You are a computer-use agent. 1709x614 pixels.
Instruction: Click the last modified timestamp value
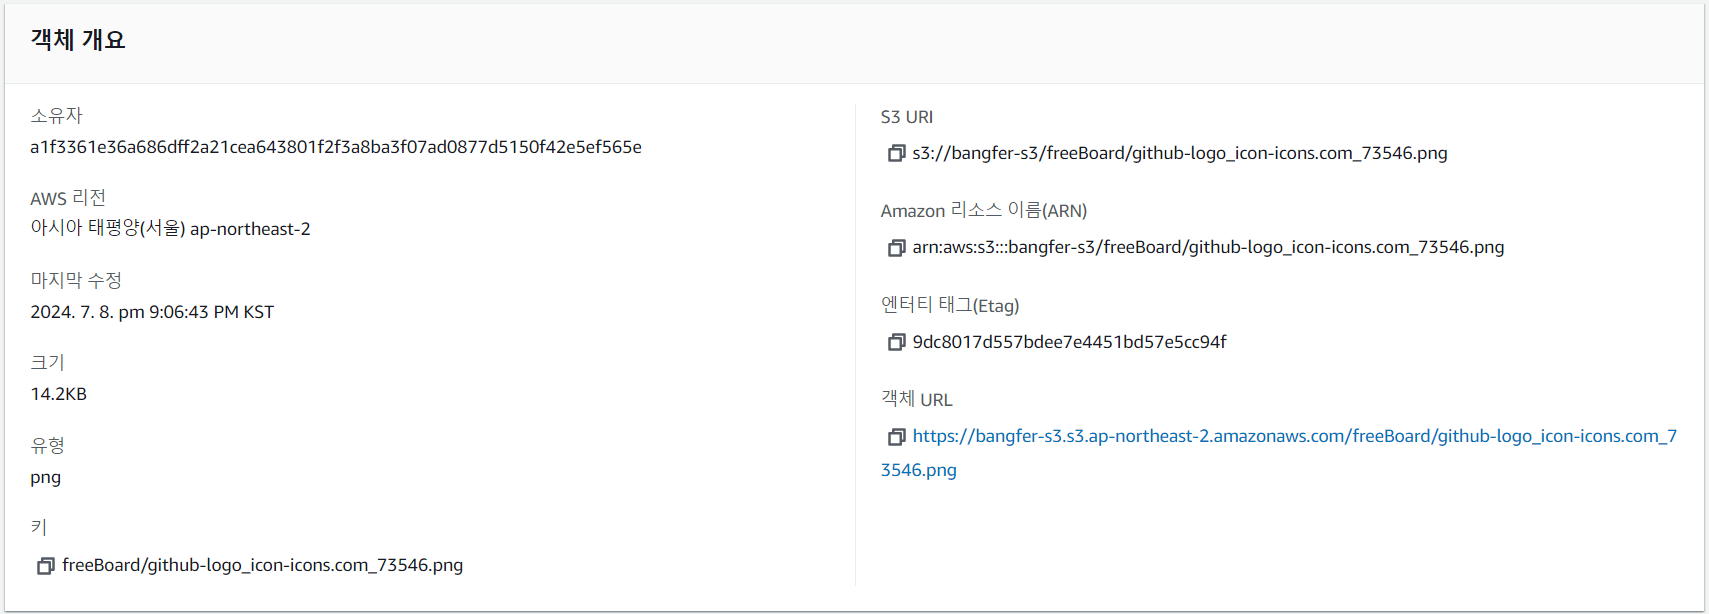point(152,312)
